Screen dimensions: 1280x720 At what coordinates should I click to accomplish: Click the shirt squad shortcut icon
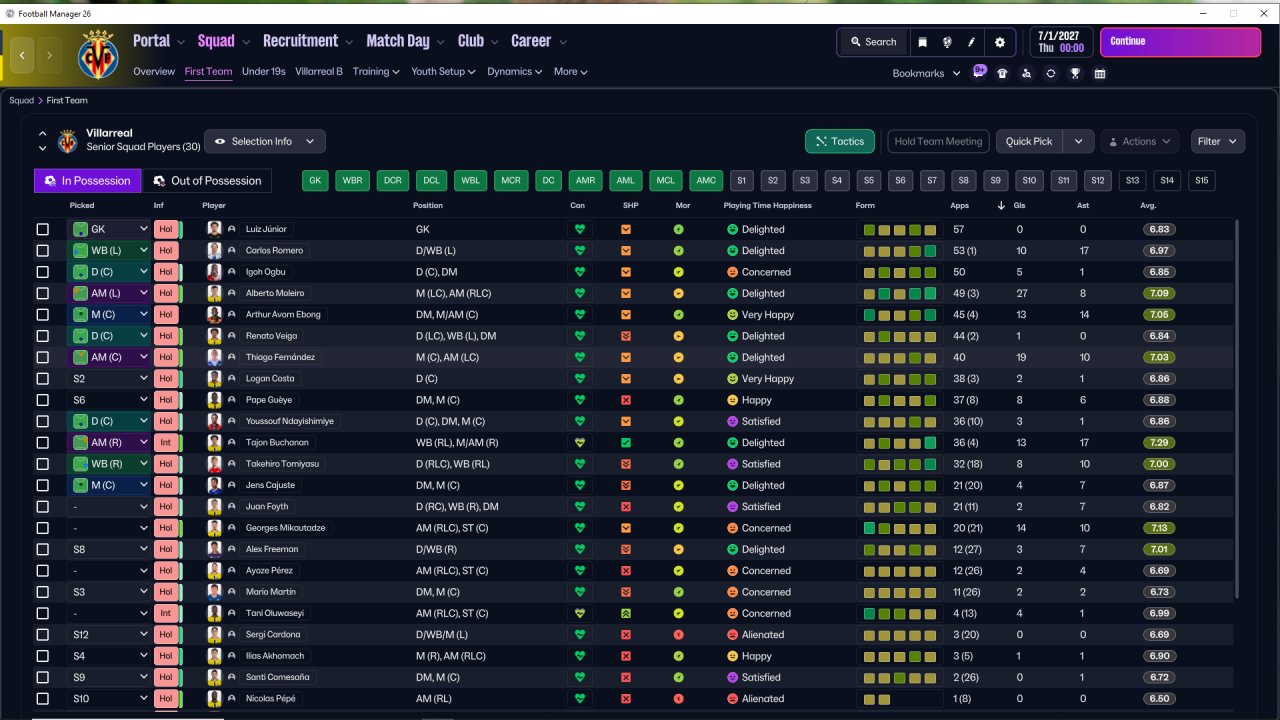pyautogui.click(x=1002, y=73)
